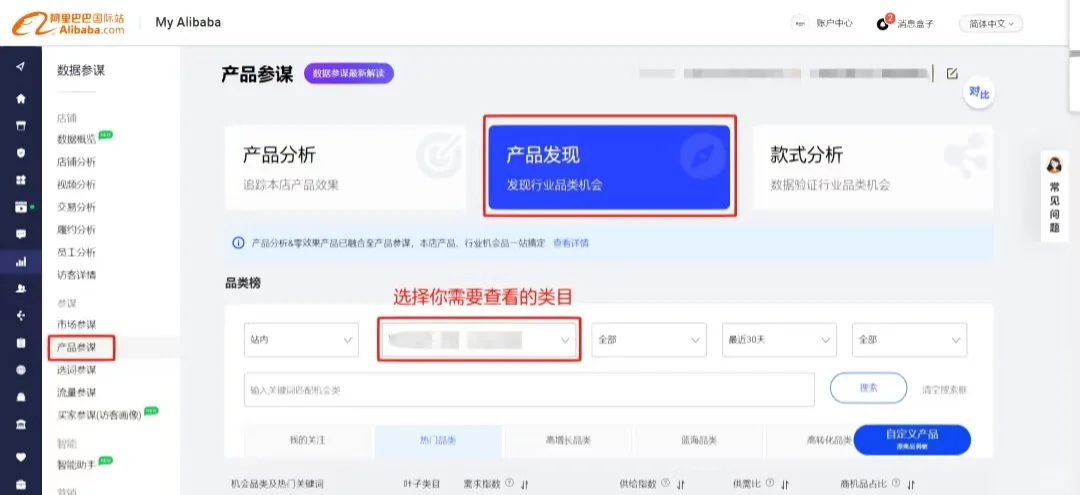This screenshot has height=495, width=1080.
Task: Click the 数据参谋最新解读 purple button
Action: (x=349, y=73)
